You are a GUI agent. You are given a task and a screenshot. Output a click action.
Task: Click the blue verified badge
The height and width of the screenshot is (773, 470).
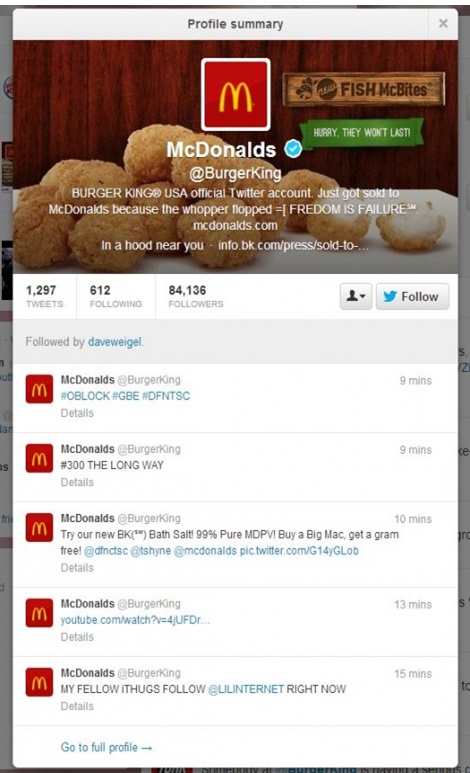(x=293, y=149)
